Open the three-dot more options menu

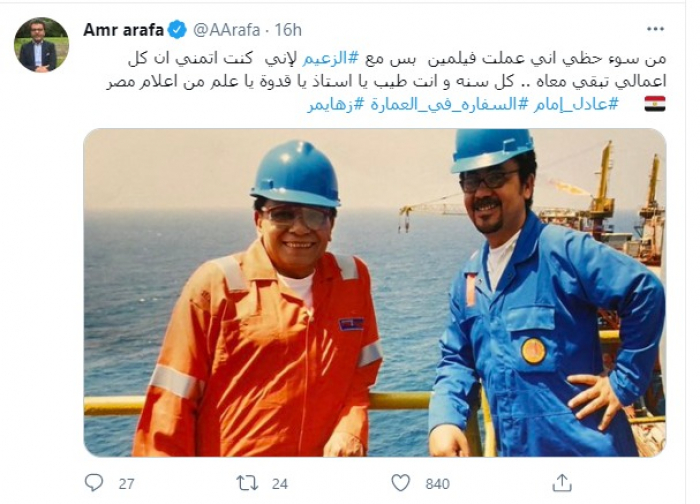tap(655, 29)
